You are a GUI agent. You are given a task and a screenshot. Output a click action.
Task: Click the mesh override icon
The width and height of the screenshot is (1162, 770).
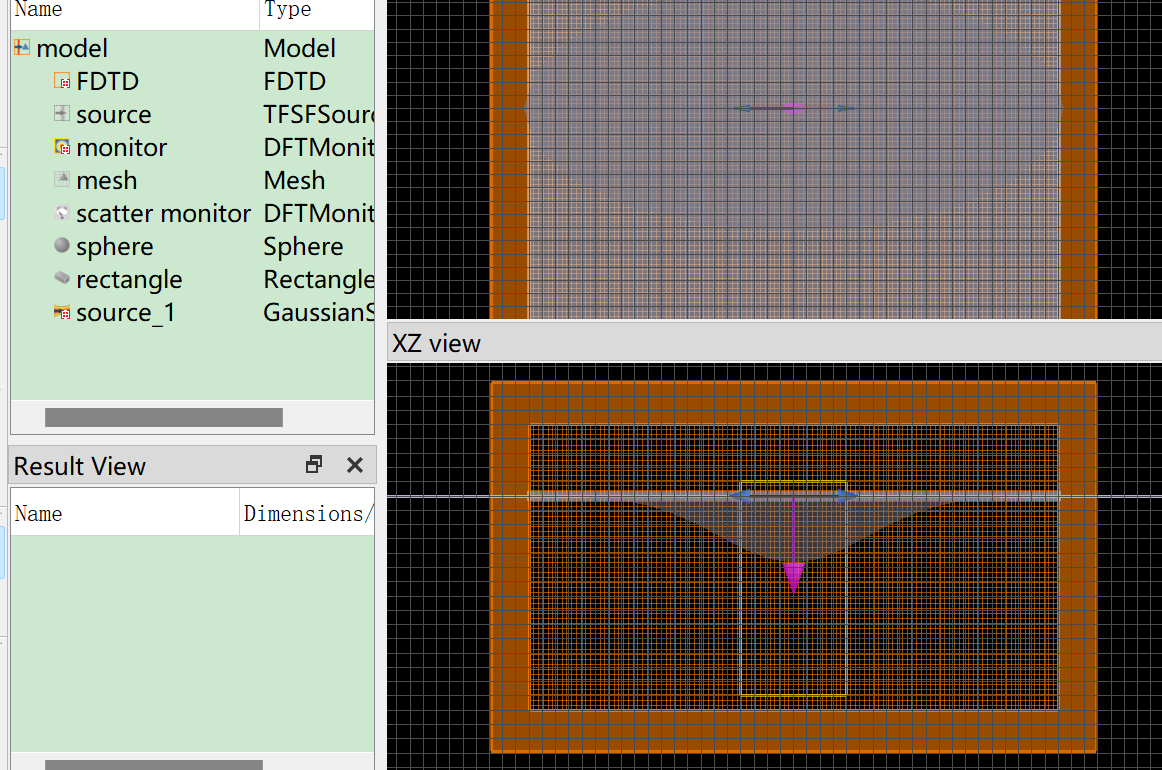(62, 180)
